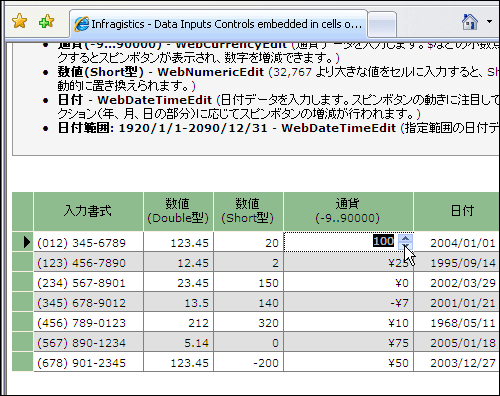Screen dimensions: 500x396
Task: Select the cell (678) 901-2345
Action: [x=88, y=362]
